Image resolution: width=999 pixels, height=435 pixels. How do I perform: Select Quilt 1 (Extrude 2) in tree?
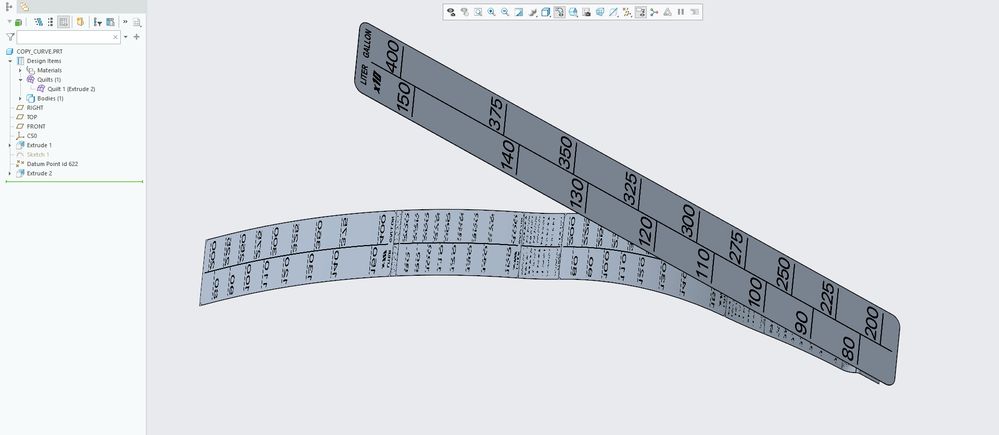(71, 89)
